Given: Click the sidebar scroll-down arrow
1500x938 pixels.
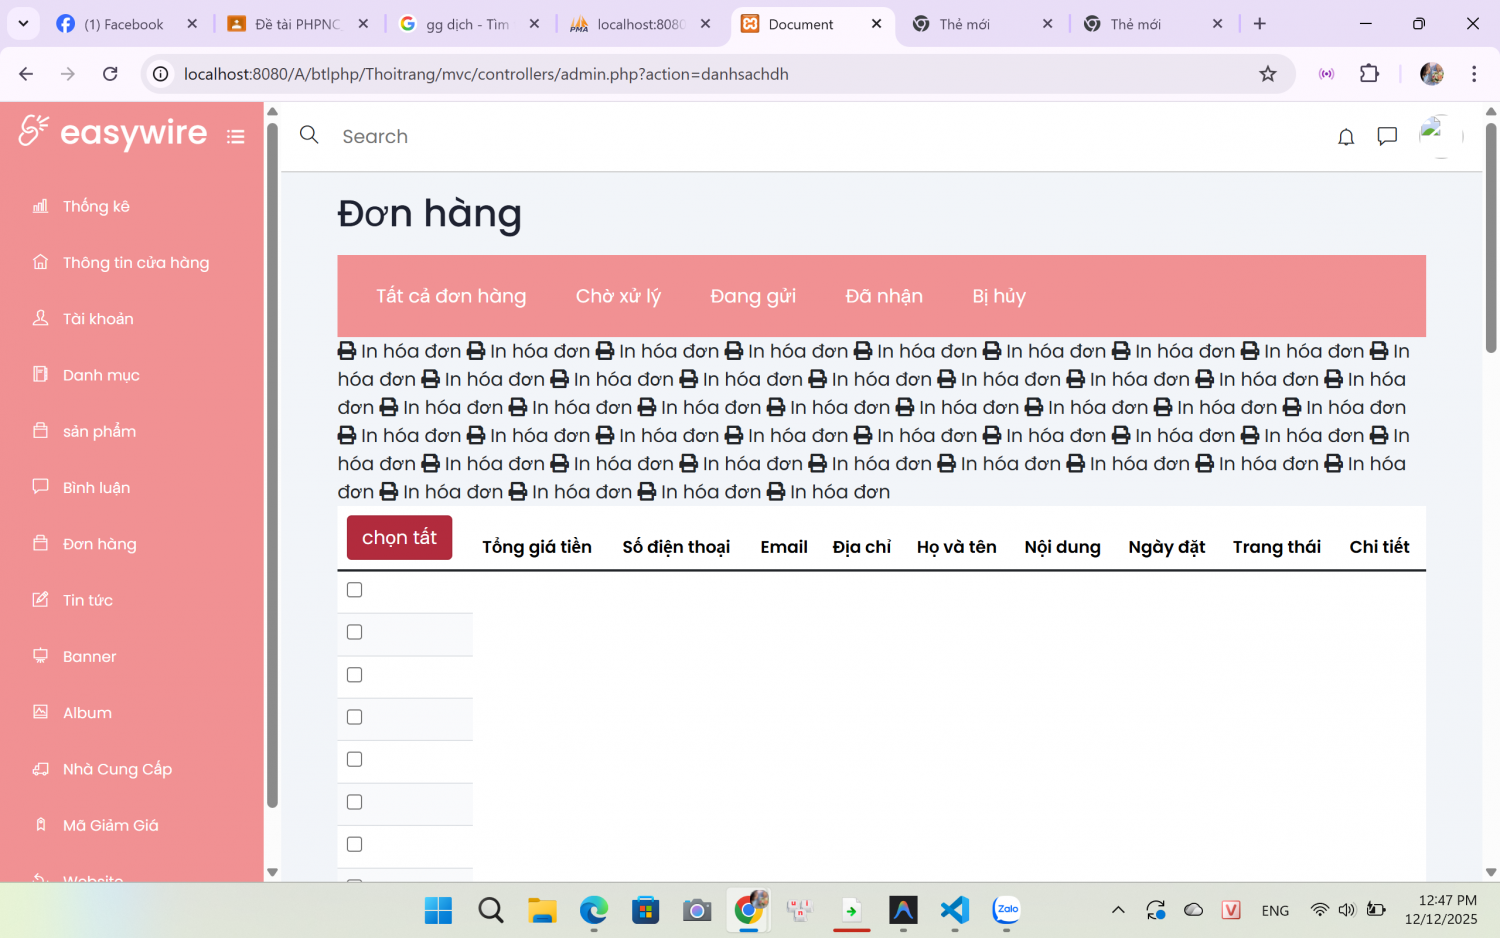Looking at the screenshot, I should (x=272, y=872).
